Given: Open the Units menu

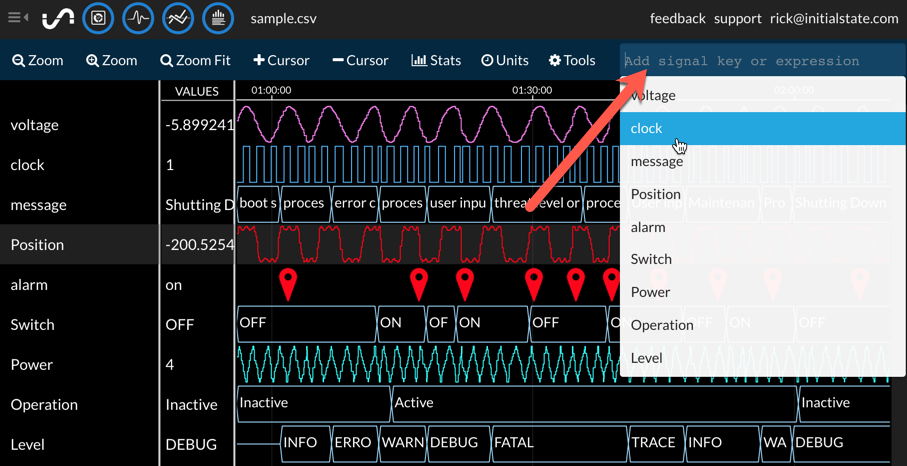Looking at the screenshot, I should (x=505, y=61).
